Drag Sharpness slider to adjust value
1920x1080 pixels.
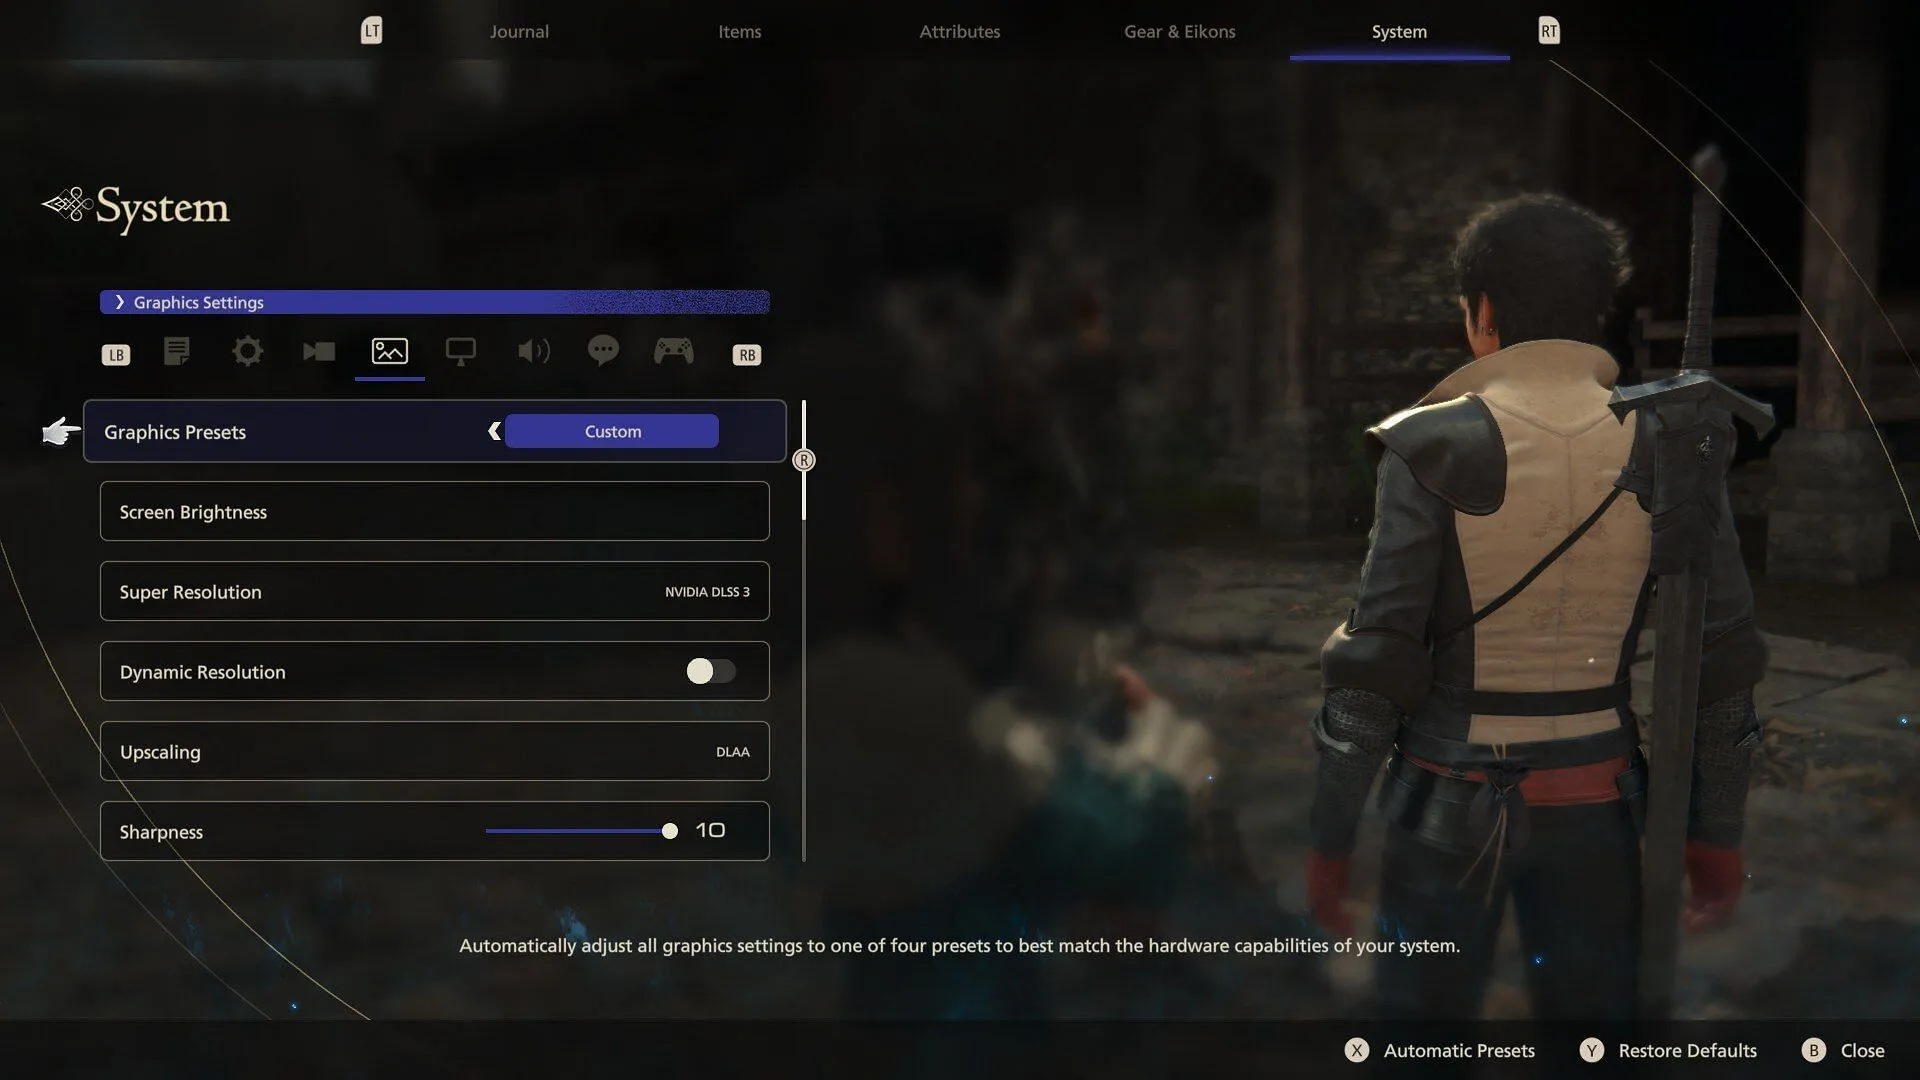(669, 831)
